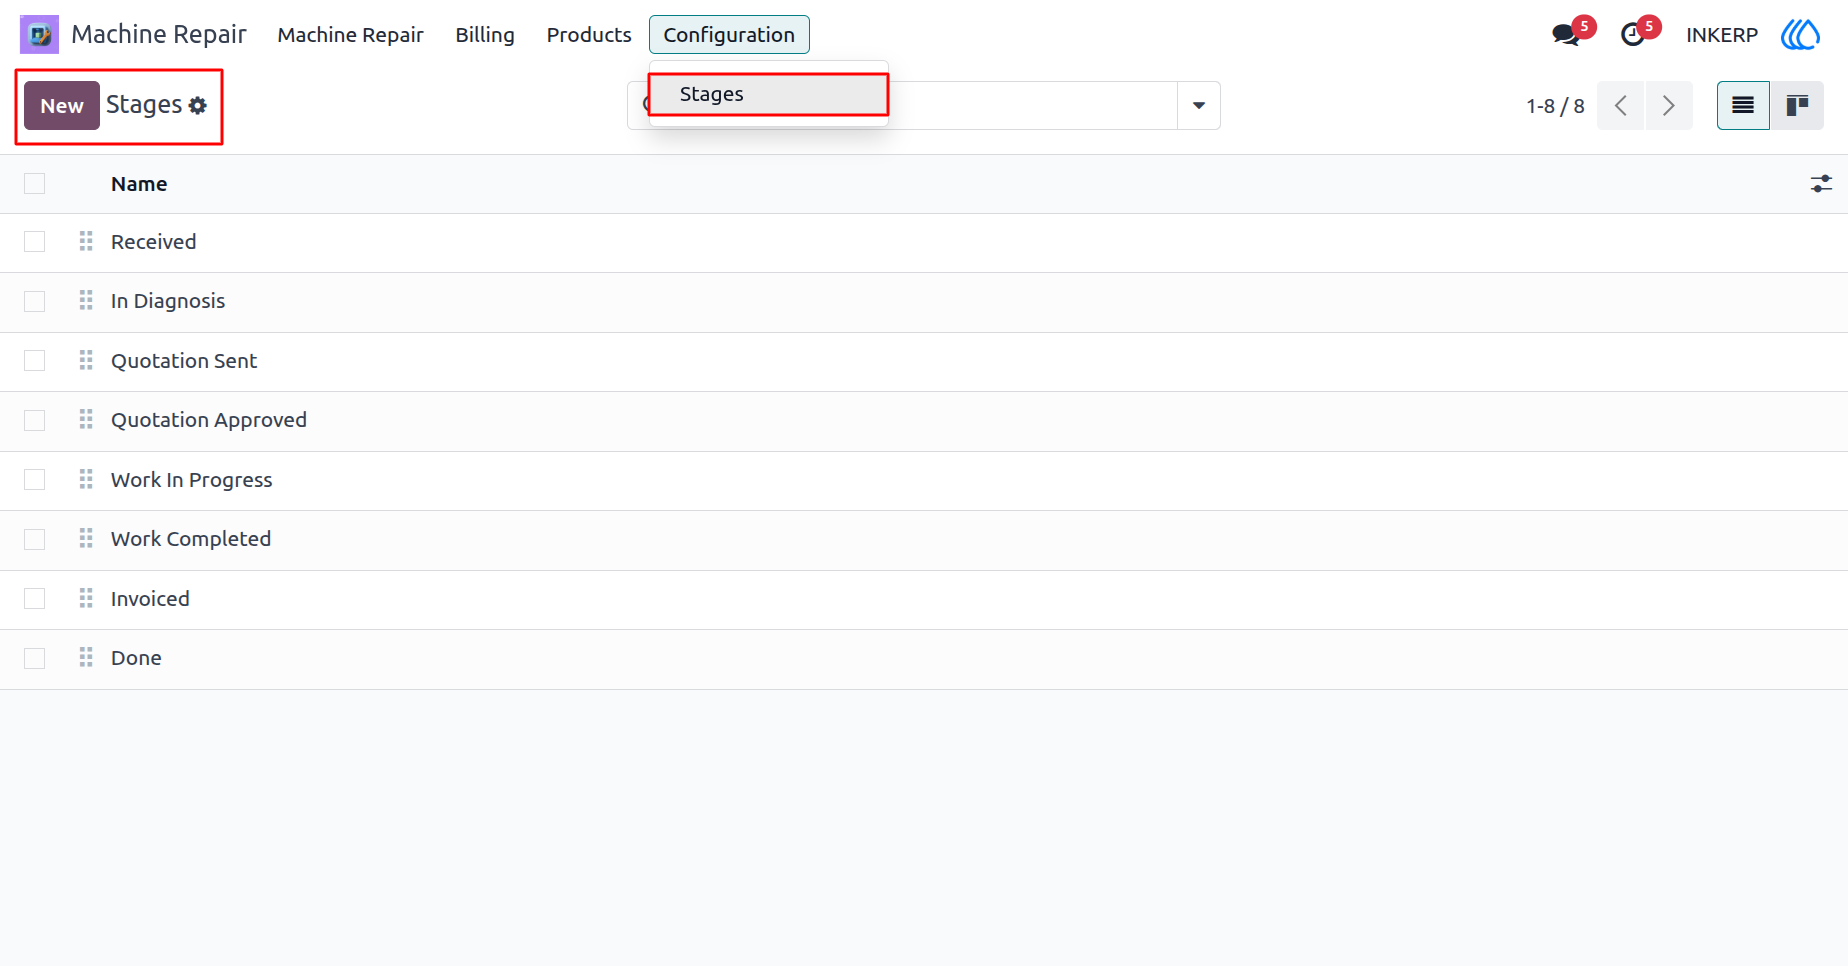1848x966 pixels.
Task: Open the Machine Repair app icon
Action: coord(40,35)
